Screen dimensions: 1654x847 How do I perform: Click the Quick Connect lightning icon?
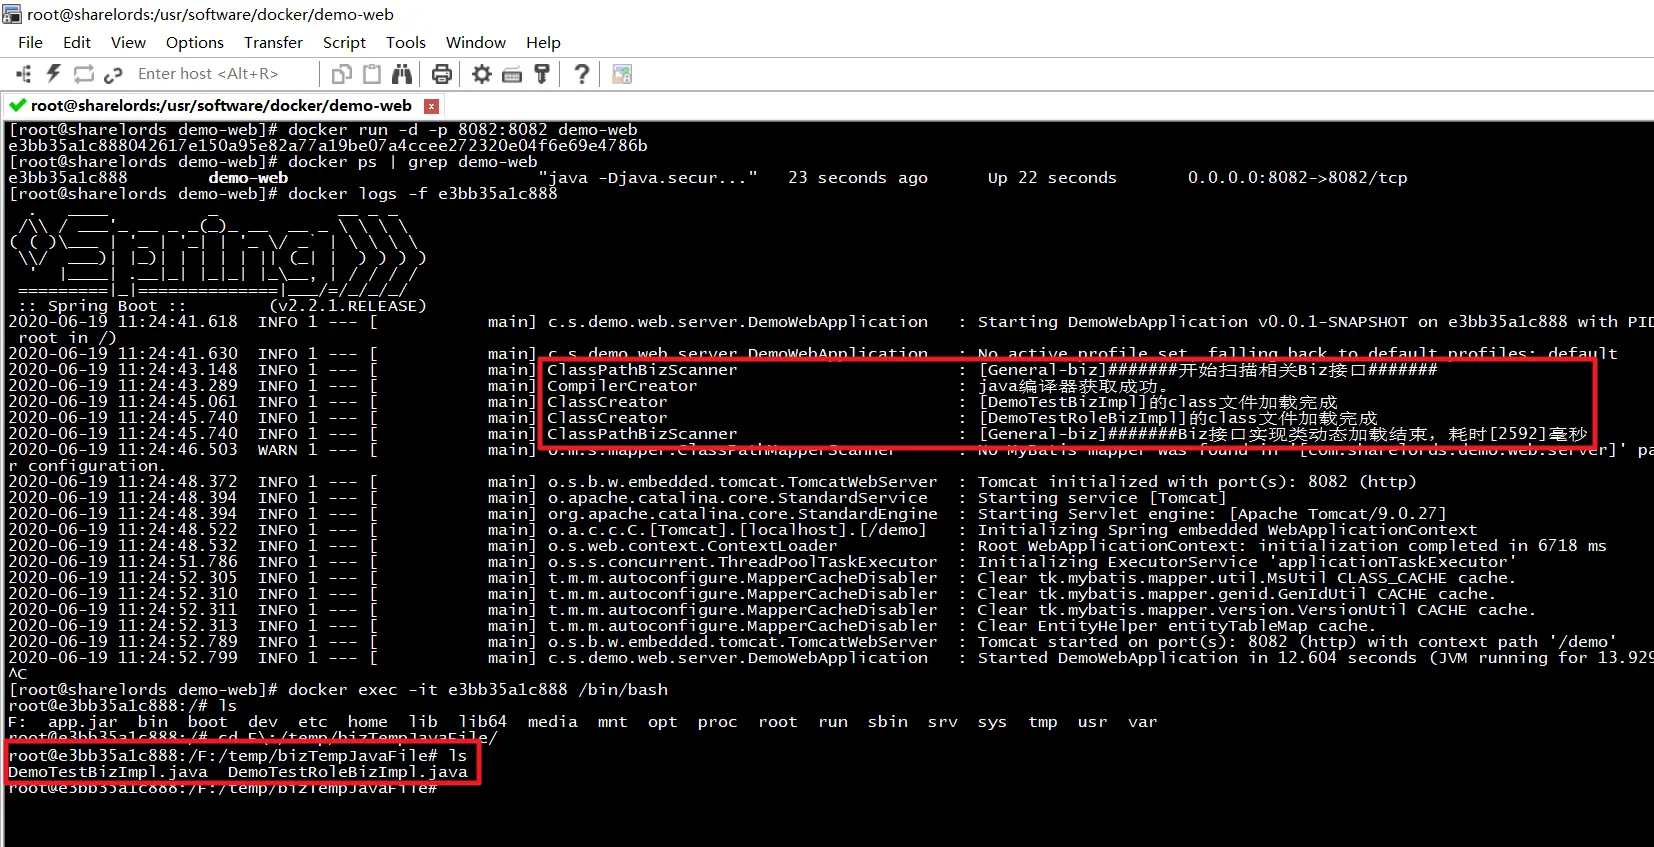(x=54, y=74)
